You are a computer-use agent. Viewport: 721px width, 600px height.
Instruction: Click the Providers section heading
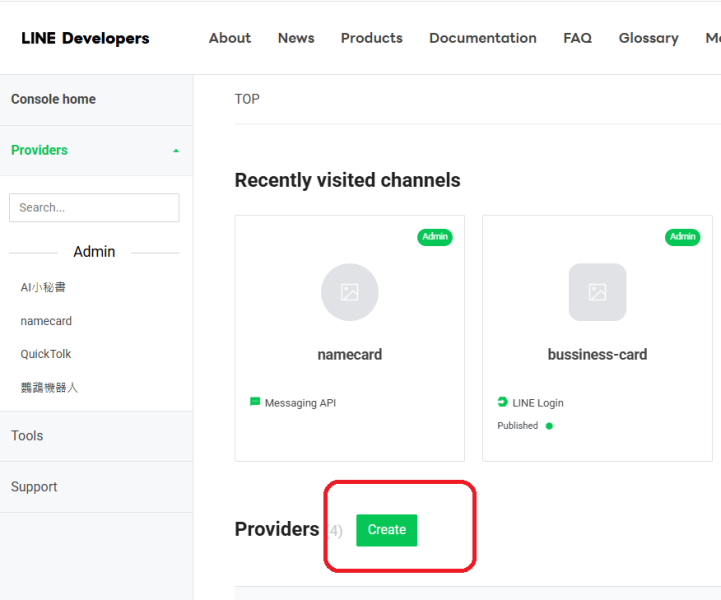coord(277,529)
